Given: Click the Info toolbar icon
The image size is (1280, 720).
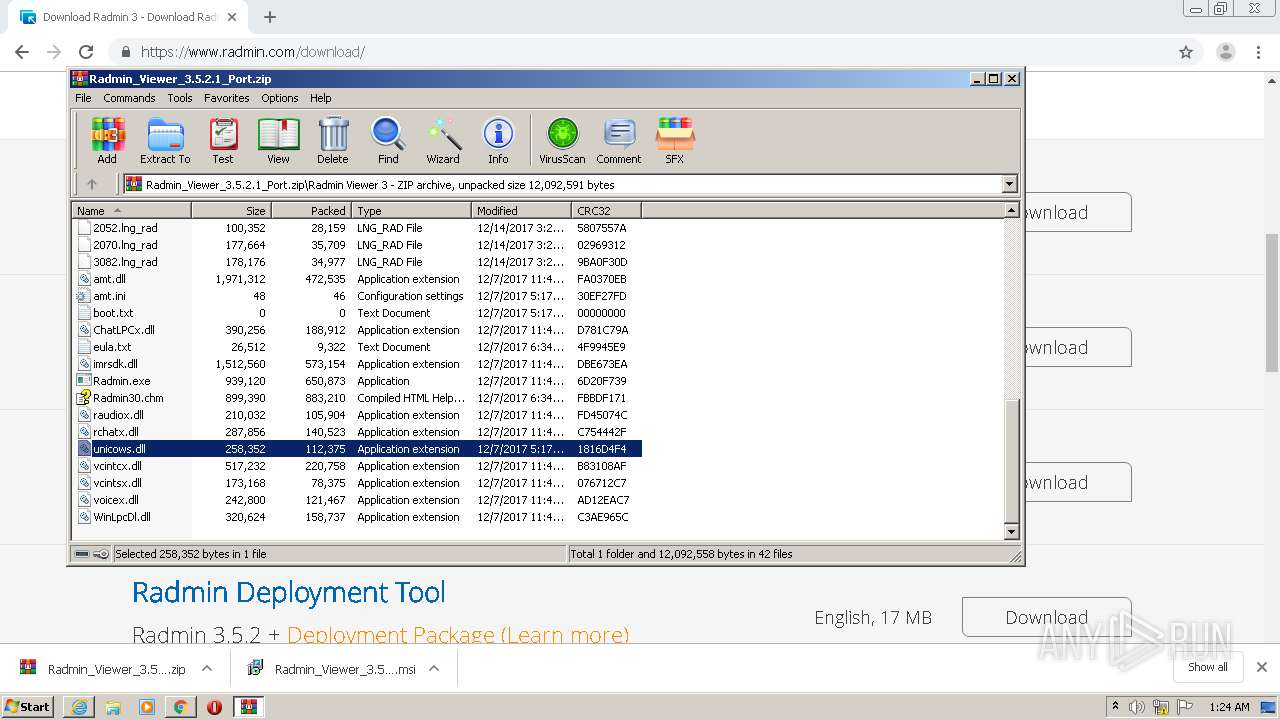Looking at the screenshot, I should pos(498,140).
